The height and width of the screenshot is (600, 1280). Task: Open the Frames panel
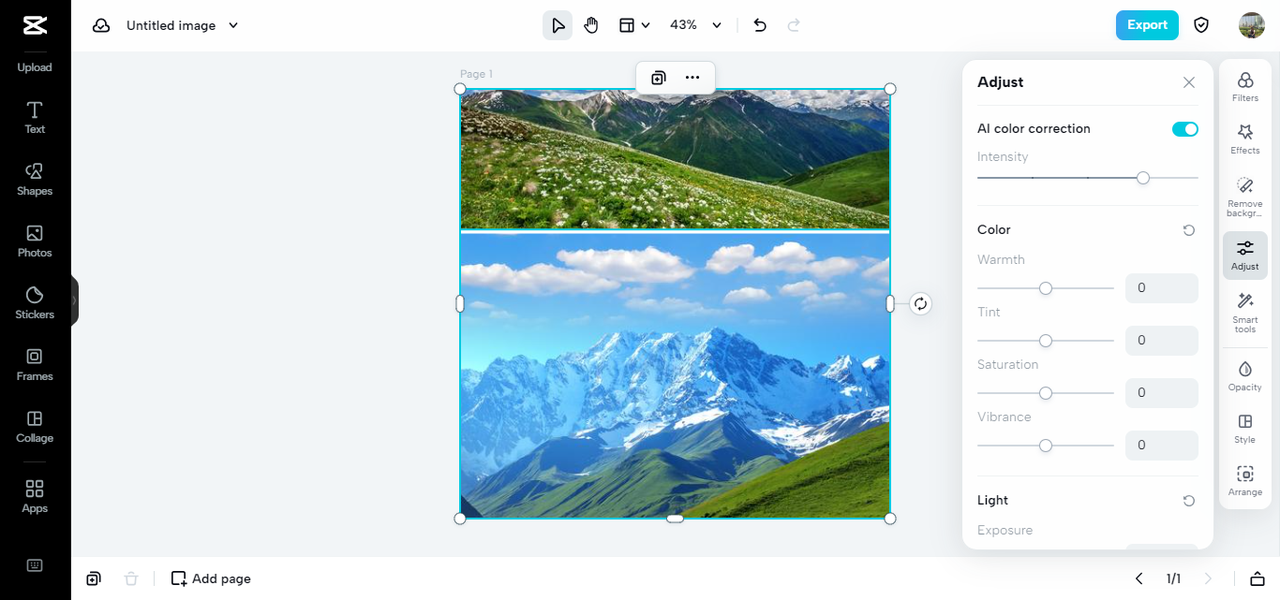click(35, 365)
